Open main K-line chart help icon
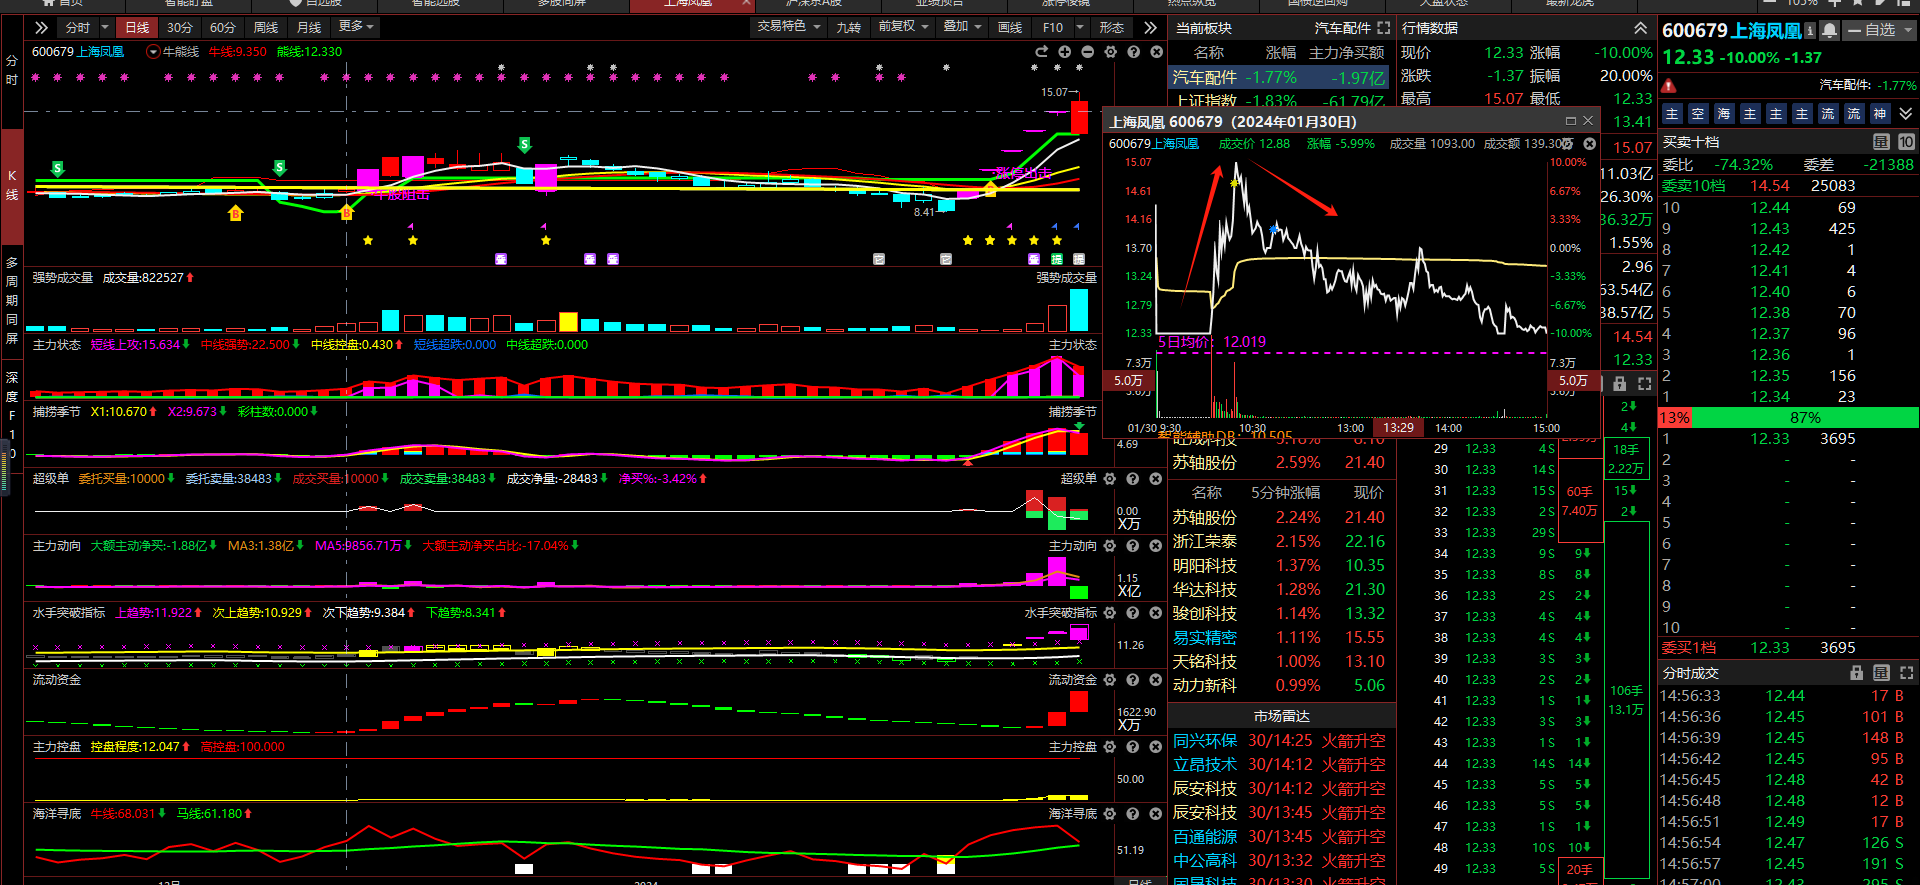 click(x=1133, y=52)
